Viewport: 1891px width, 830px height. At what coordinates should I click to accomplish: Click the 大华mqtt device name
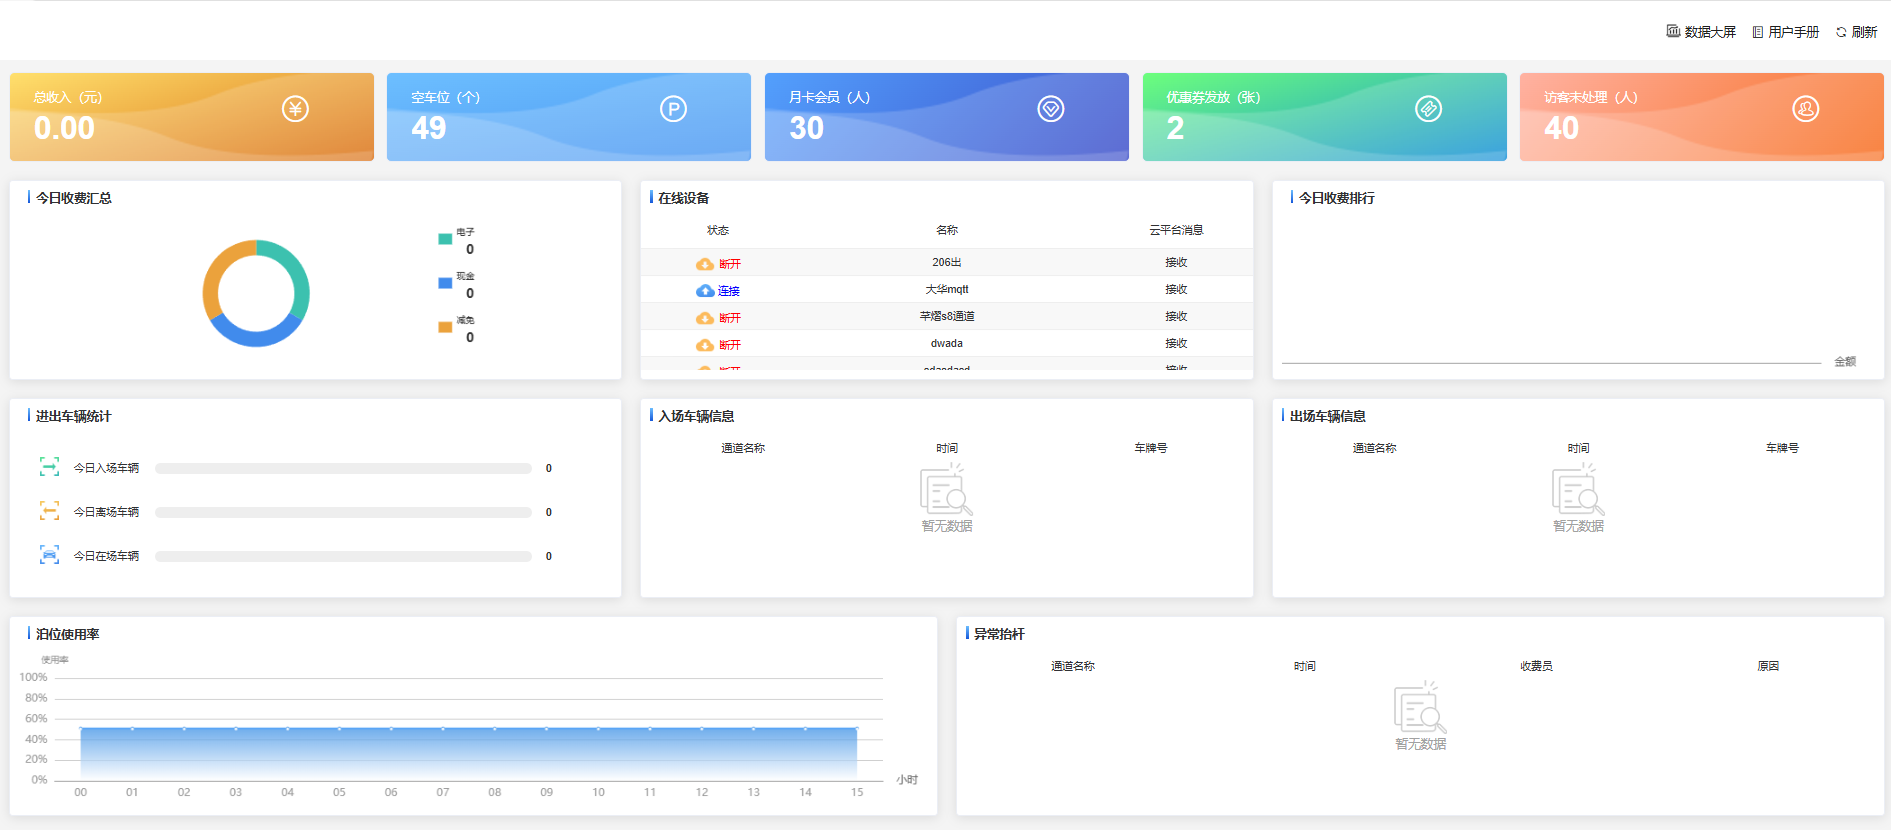click(x=947, y=289)
